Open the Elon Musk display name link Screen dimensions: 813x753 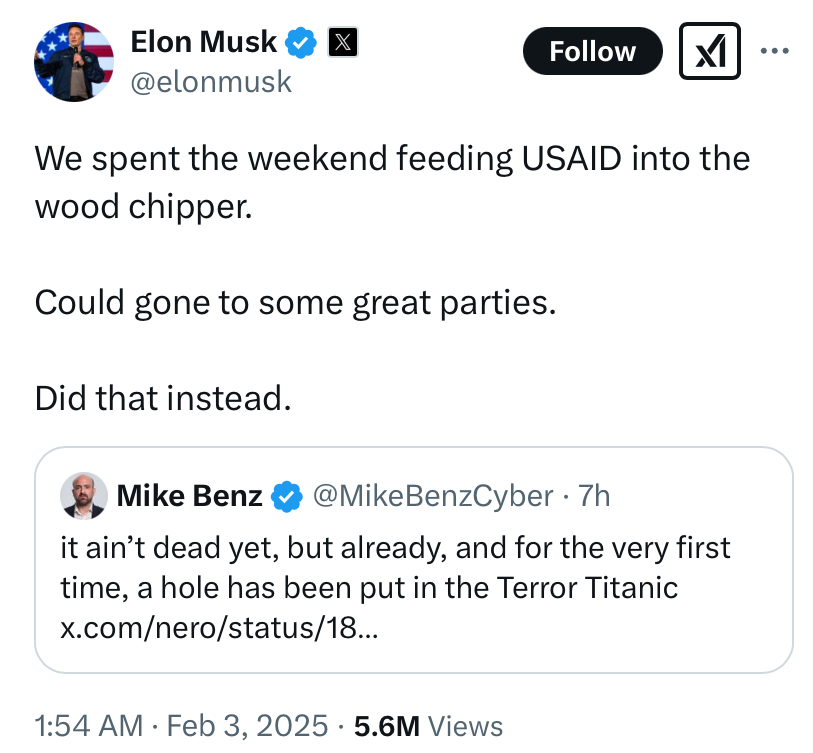pyautogui.click(x=204, y=42)
